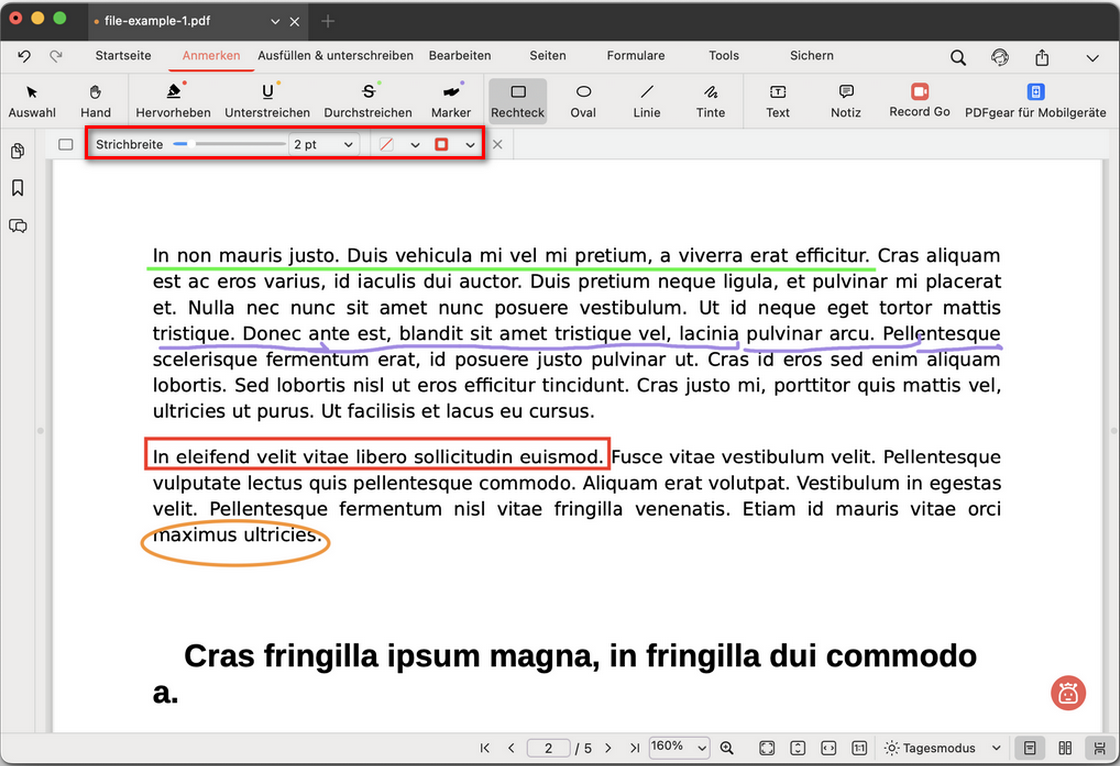
Task: Open the search magnifier
Action: point(958,57)
